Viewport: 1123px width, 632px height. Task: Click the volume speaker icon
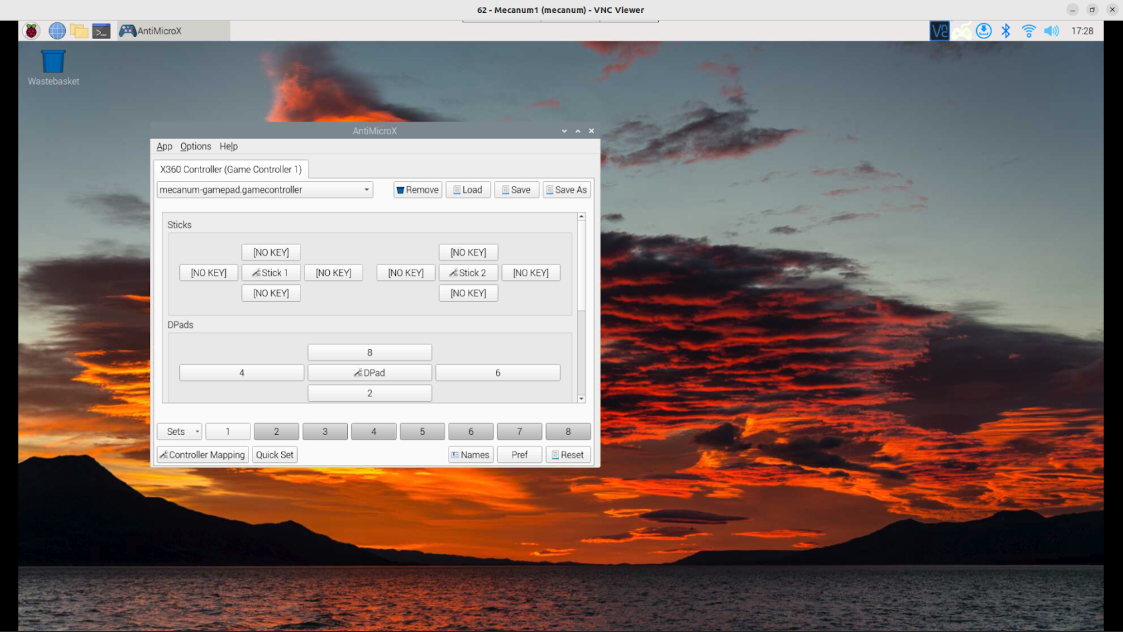pyautogui.click(x=1051, y=31)
